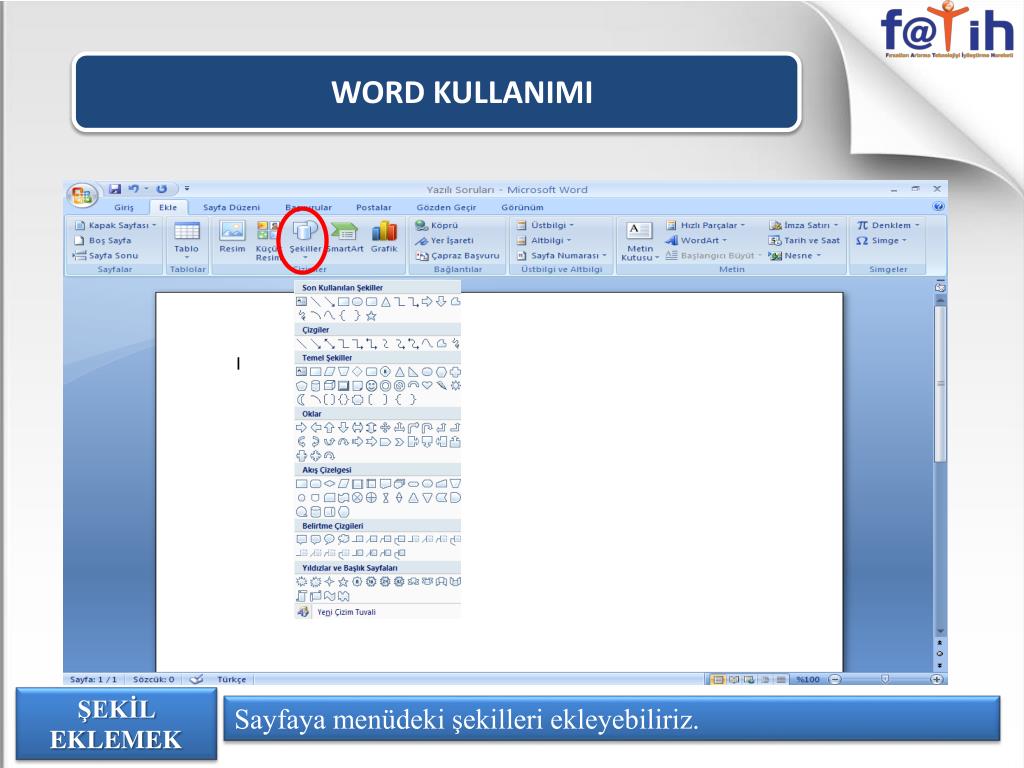Click Sözcük: 0 word count

coord(153,679)
